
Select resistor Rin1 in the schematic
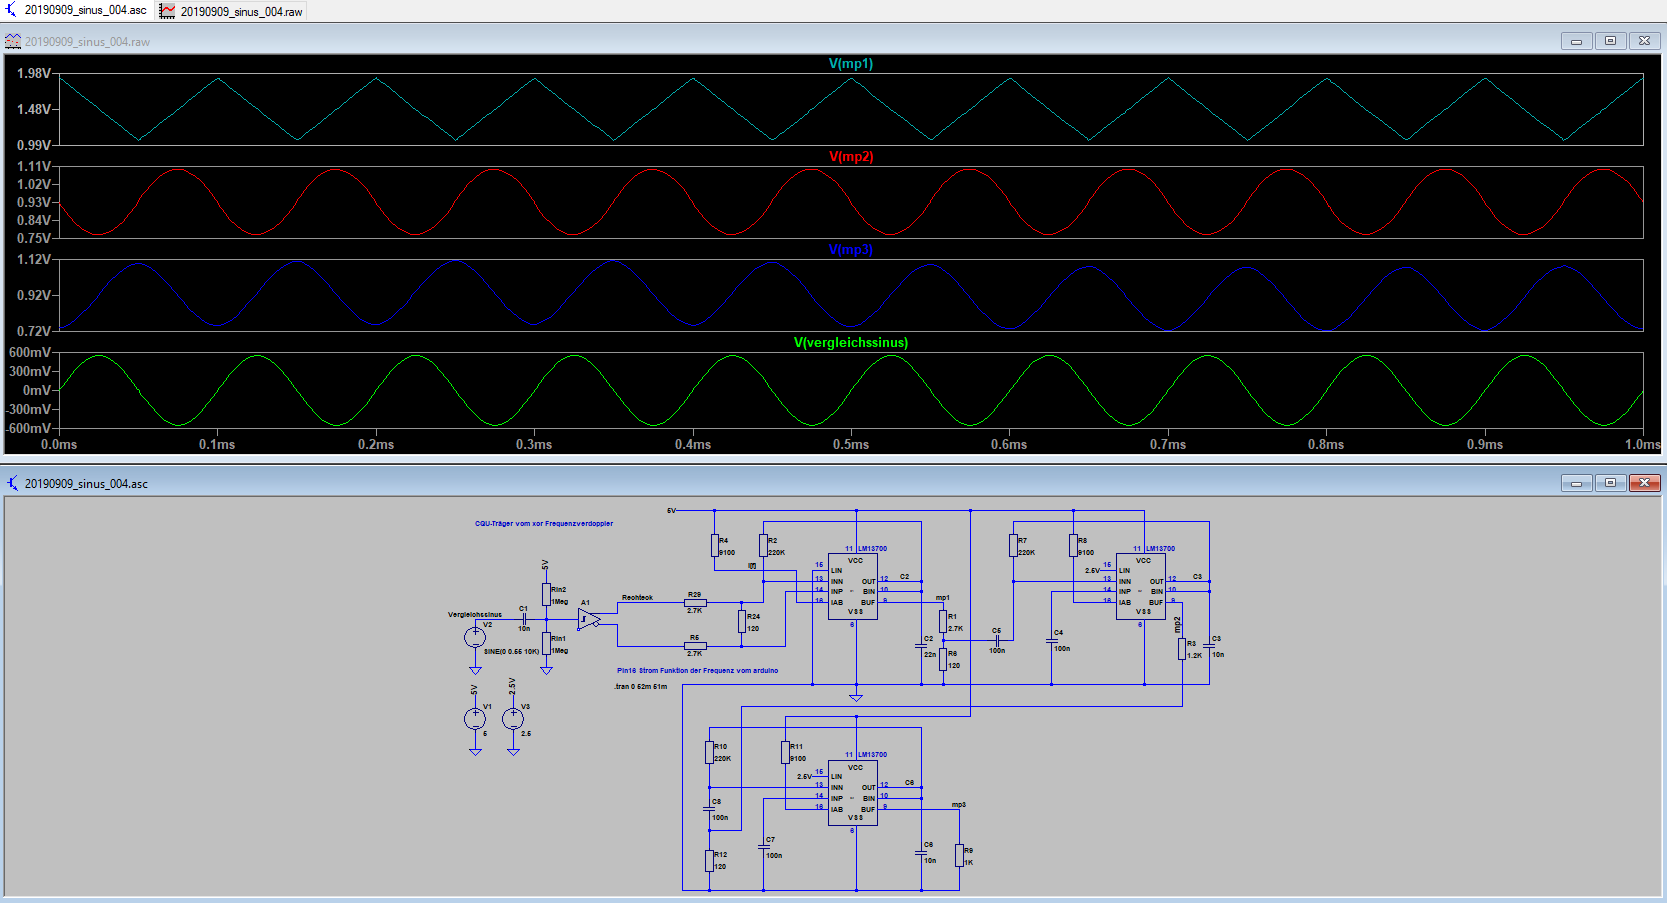point(546,643)
